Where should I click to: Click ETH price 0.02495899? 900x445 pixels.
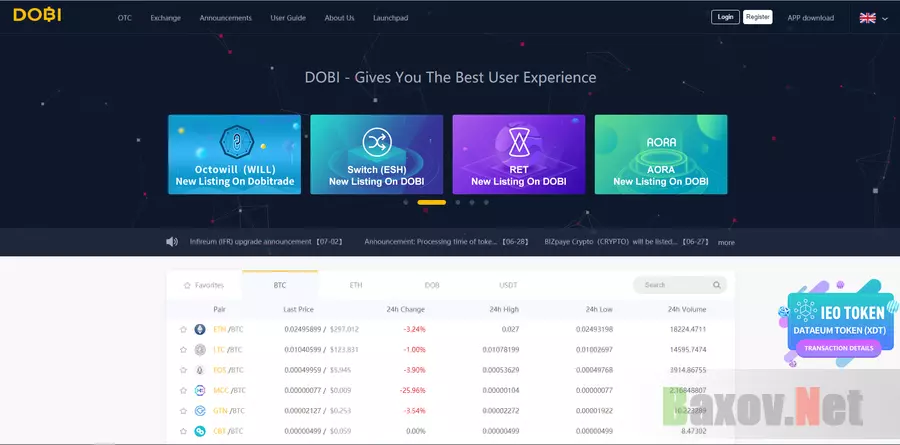click(x=303, y=330)
